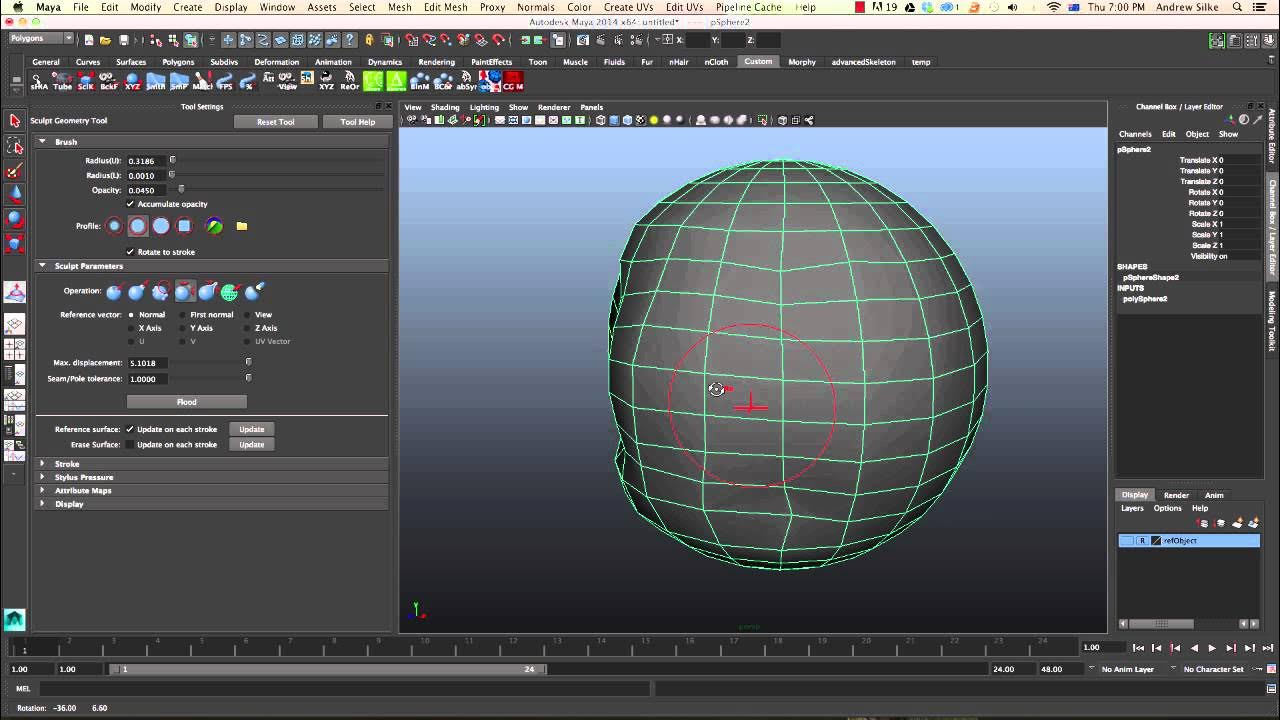
Task: Toggle Rotate to stroke checkbox
Action: [x=130, y=252]
